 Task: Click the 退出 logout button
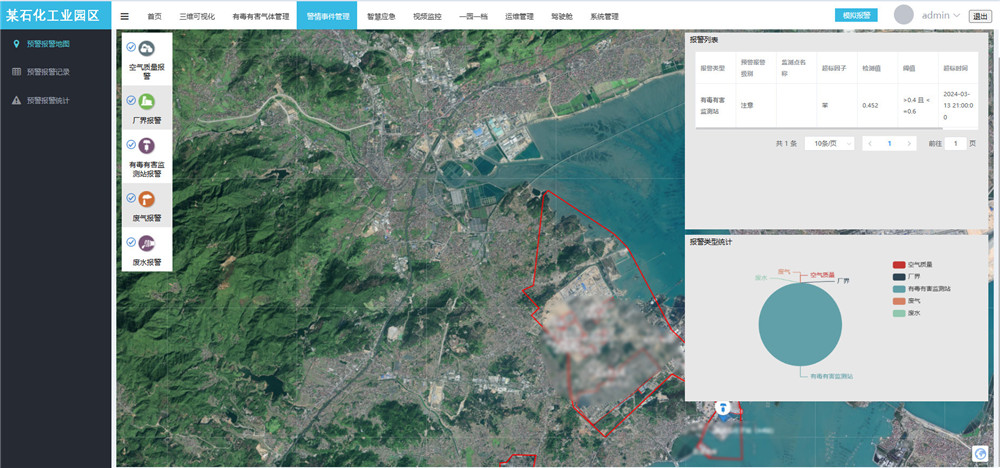pos(981,16)
